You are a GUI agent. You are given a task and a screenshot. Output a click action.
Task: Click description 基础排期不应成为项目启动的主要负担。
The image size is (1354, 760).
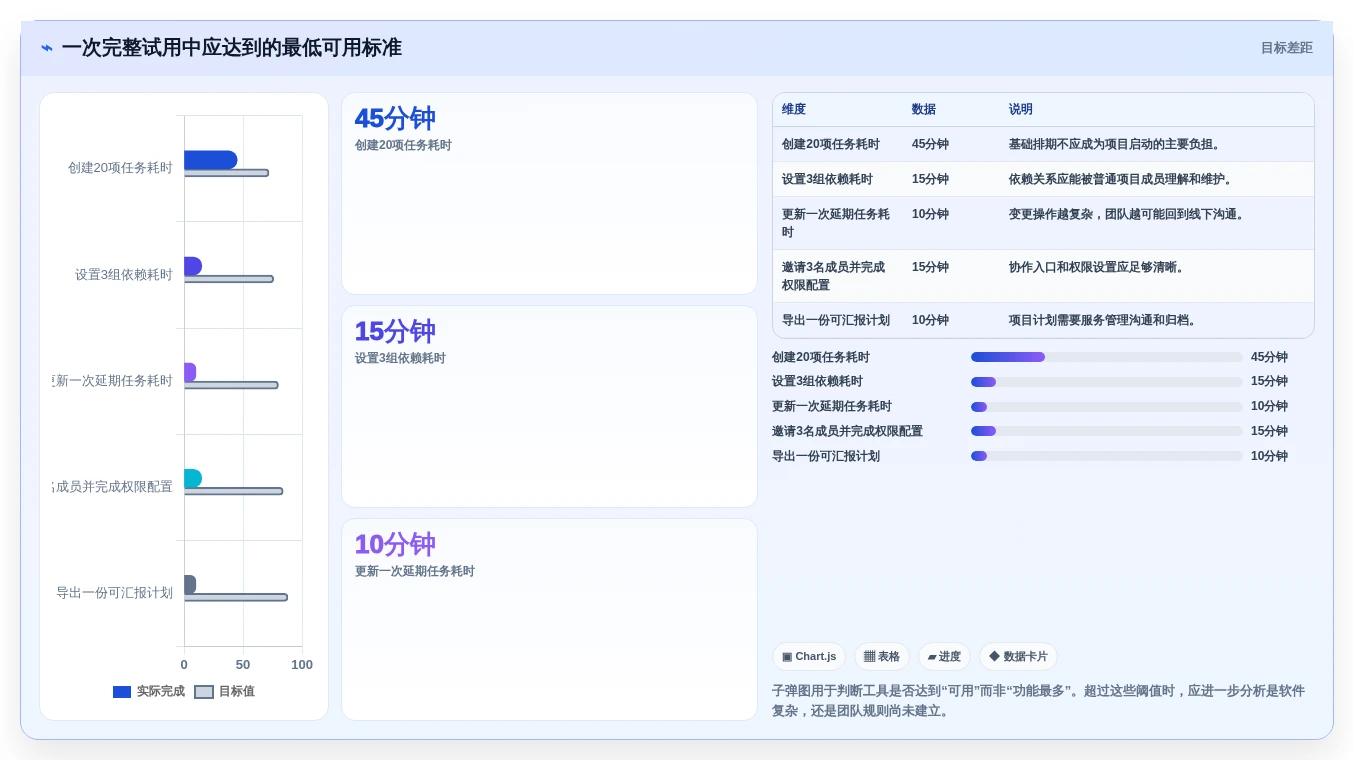click(1116, 144)
